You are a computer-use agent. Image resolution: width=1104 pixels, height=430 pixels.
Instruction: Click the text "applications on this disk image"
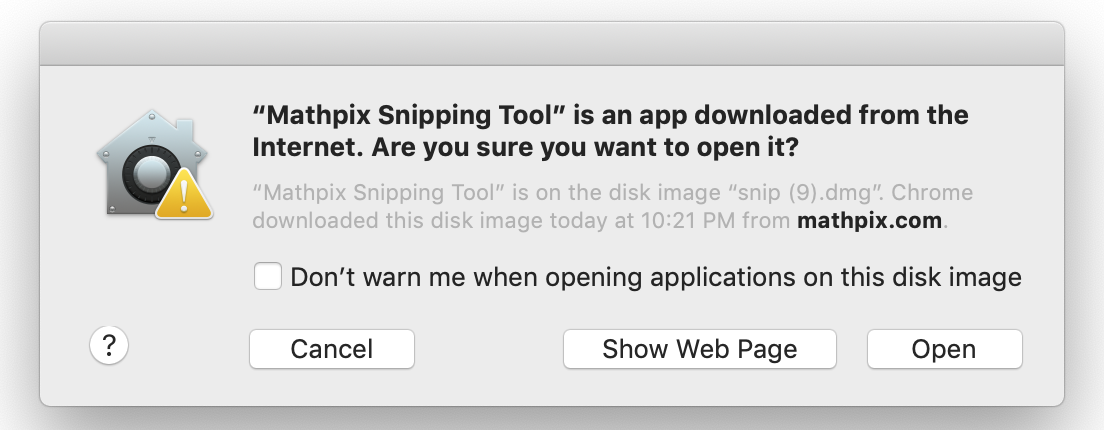point(835,277)
